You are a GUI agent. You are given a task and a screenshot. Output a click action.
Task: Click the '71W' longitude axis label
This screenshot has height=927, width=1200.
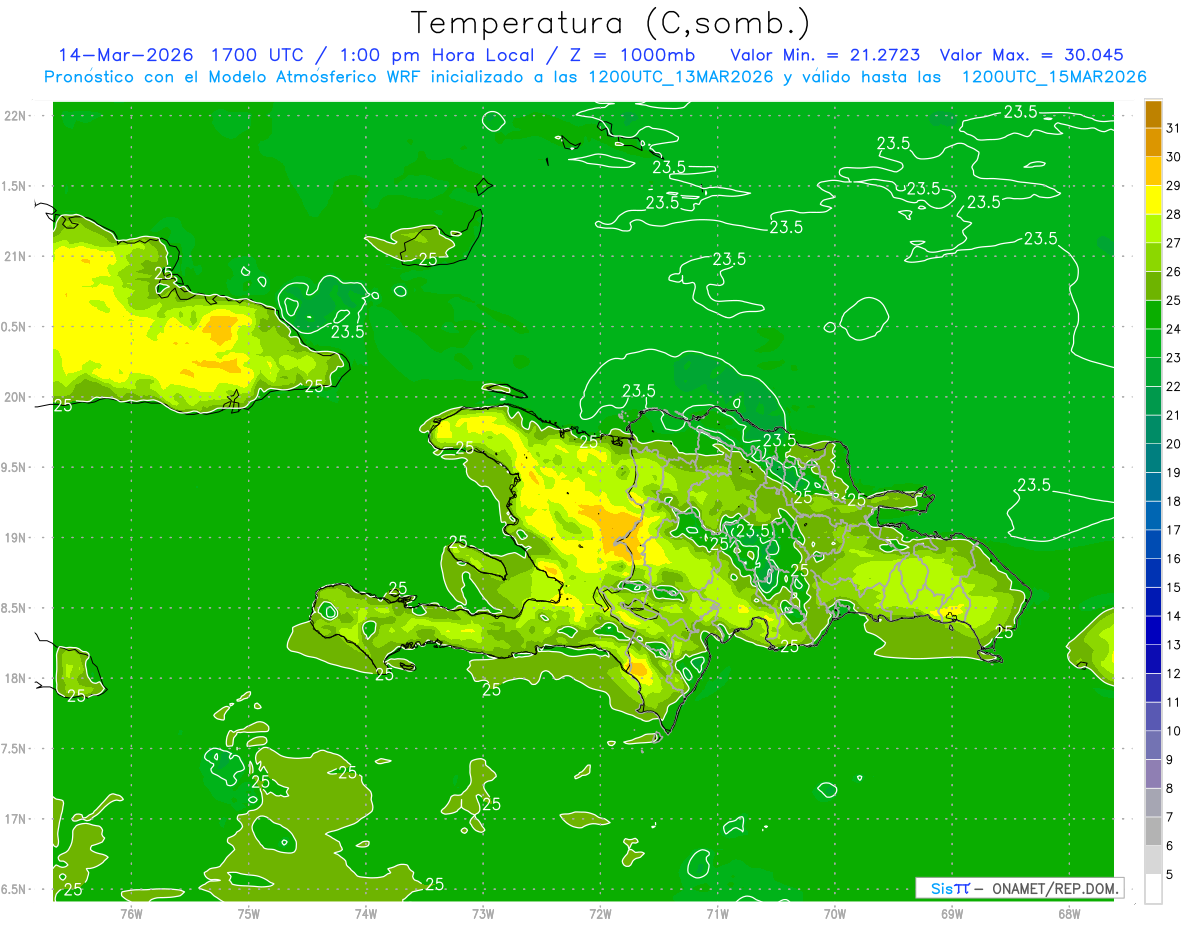pyautogui.click(x=717, y=912)
